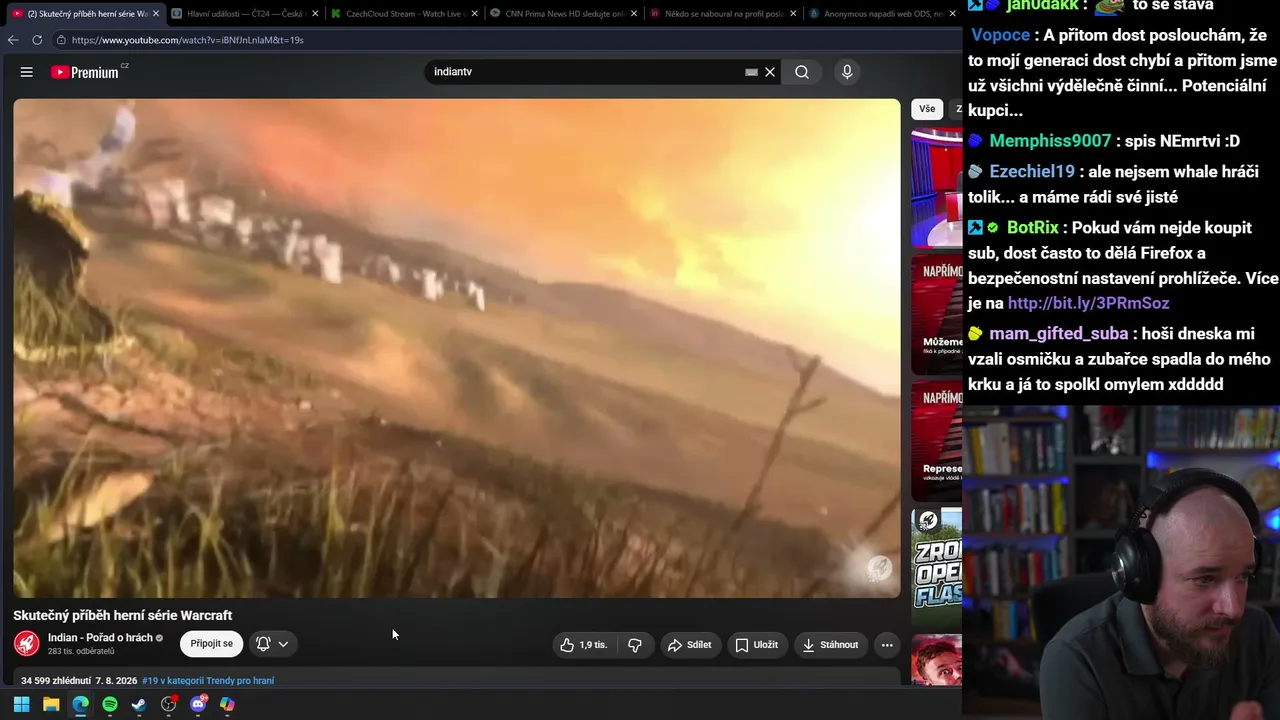The width and height of the screenshot is (1280, 720).
Task: Click the mam_gifted_suba username in chat
Action: tap(1058, 334)
